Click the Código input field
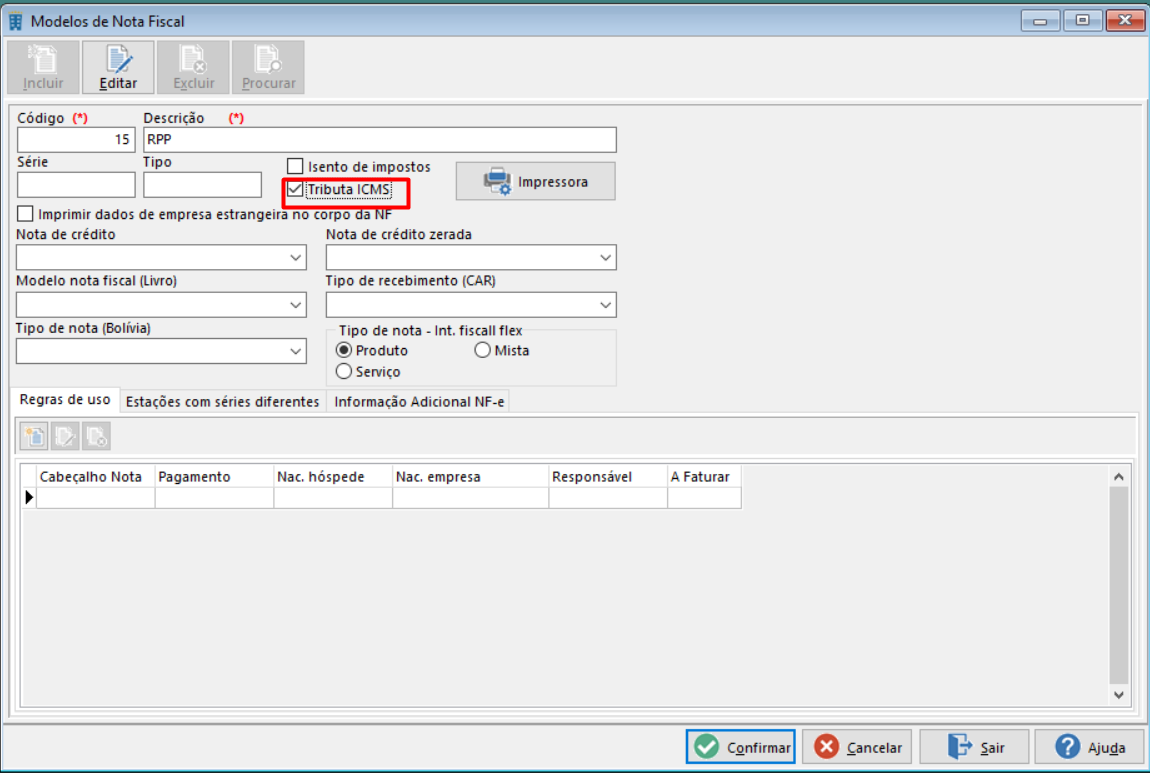This screenshot has width=1150, height=773. click(76, 139)
